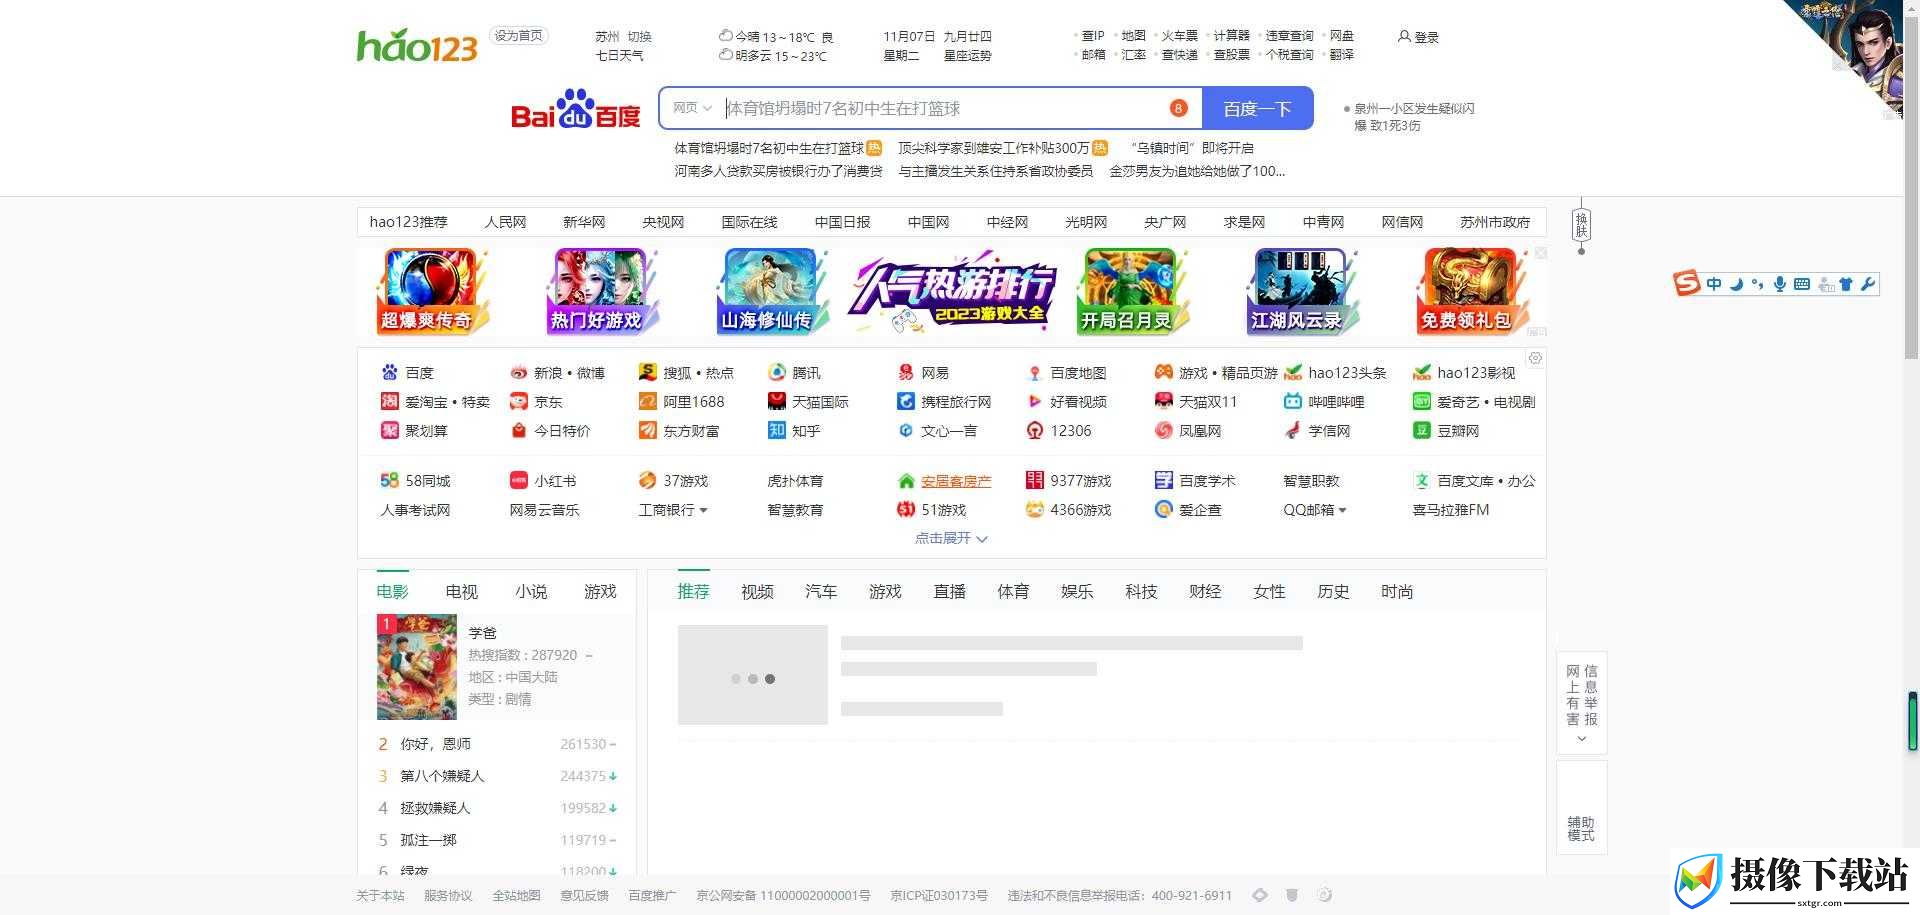
Task: Click 换肤 skin switcher tag
Action: (1581, 224)
